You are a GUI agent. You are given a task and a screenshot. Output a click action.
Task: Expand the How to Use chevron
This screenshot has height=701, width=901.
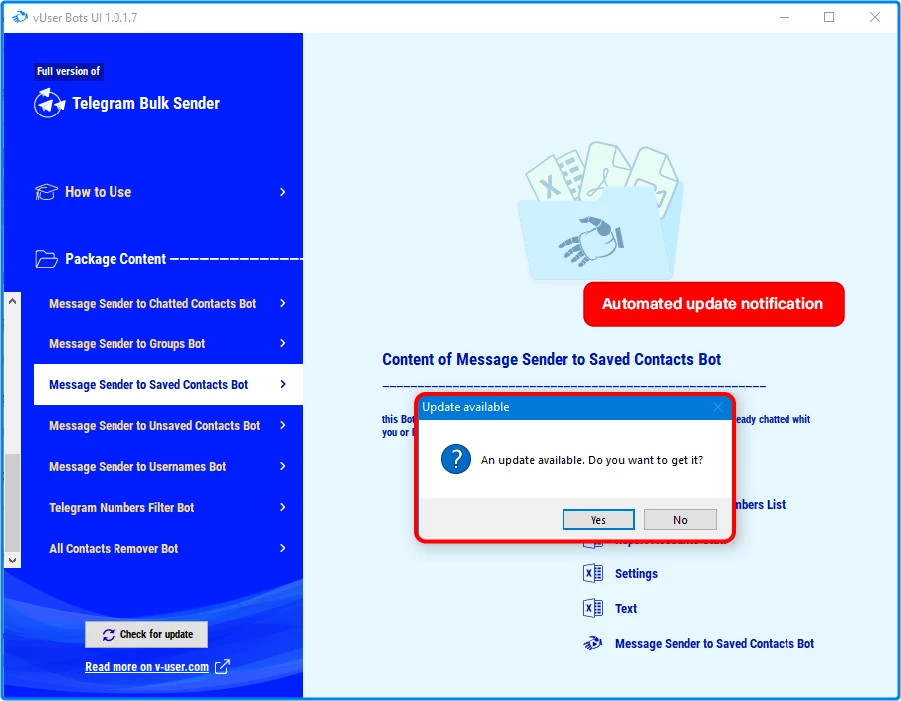pyautogui.click(x=283, y=192)
